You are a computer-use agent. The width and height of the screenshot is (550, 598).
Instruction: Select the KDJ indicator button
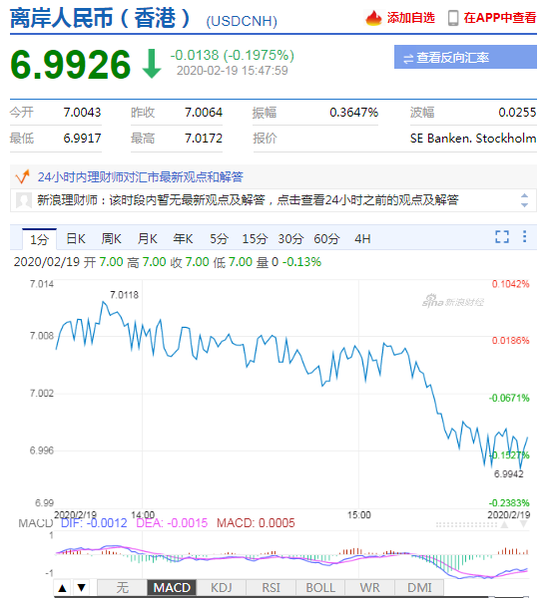point(221,588)
